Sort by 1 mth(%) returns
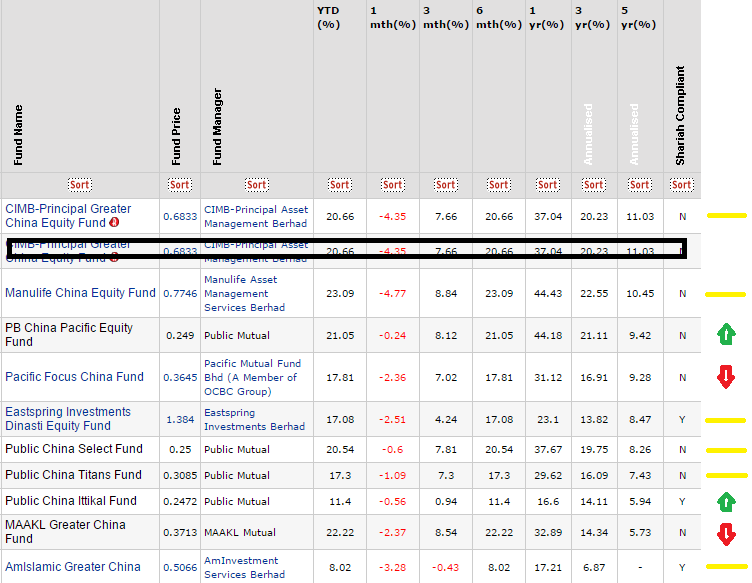752x583 pixels. 392,185
